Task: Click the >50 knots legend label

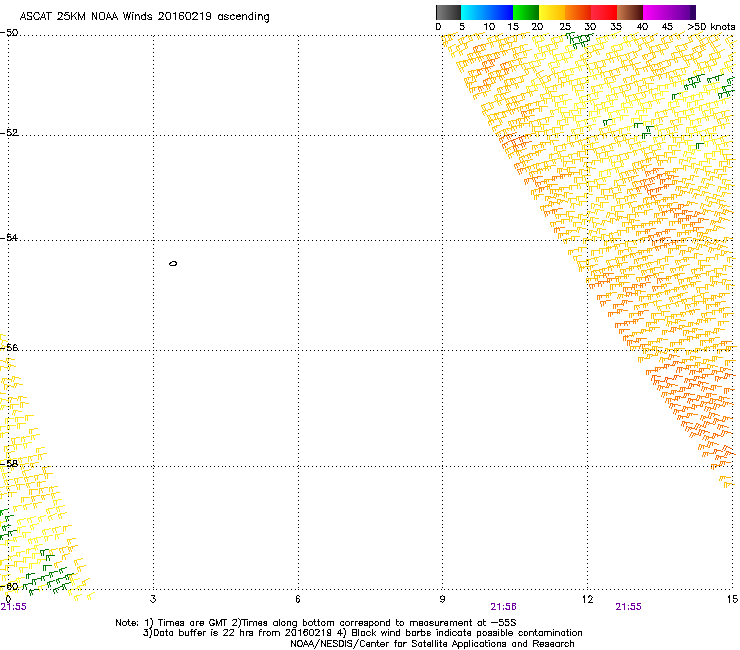Action: 711,27
